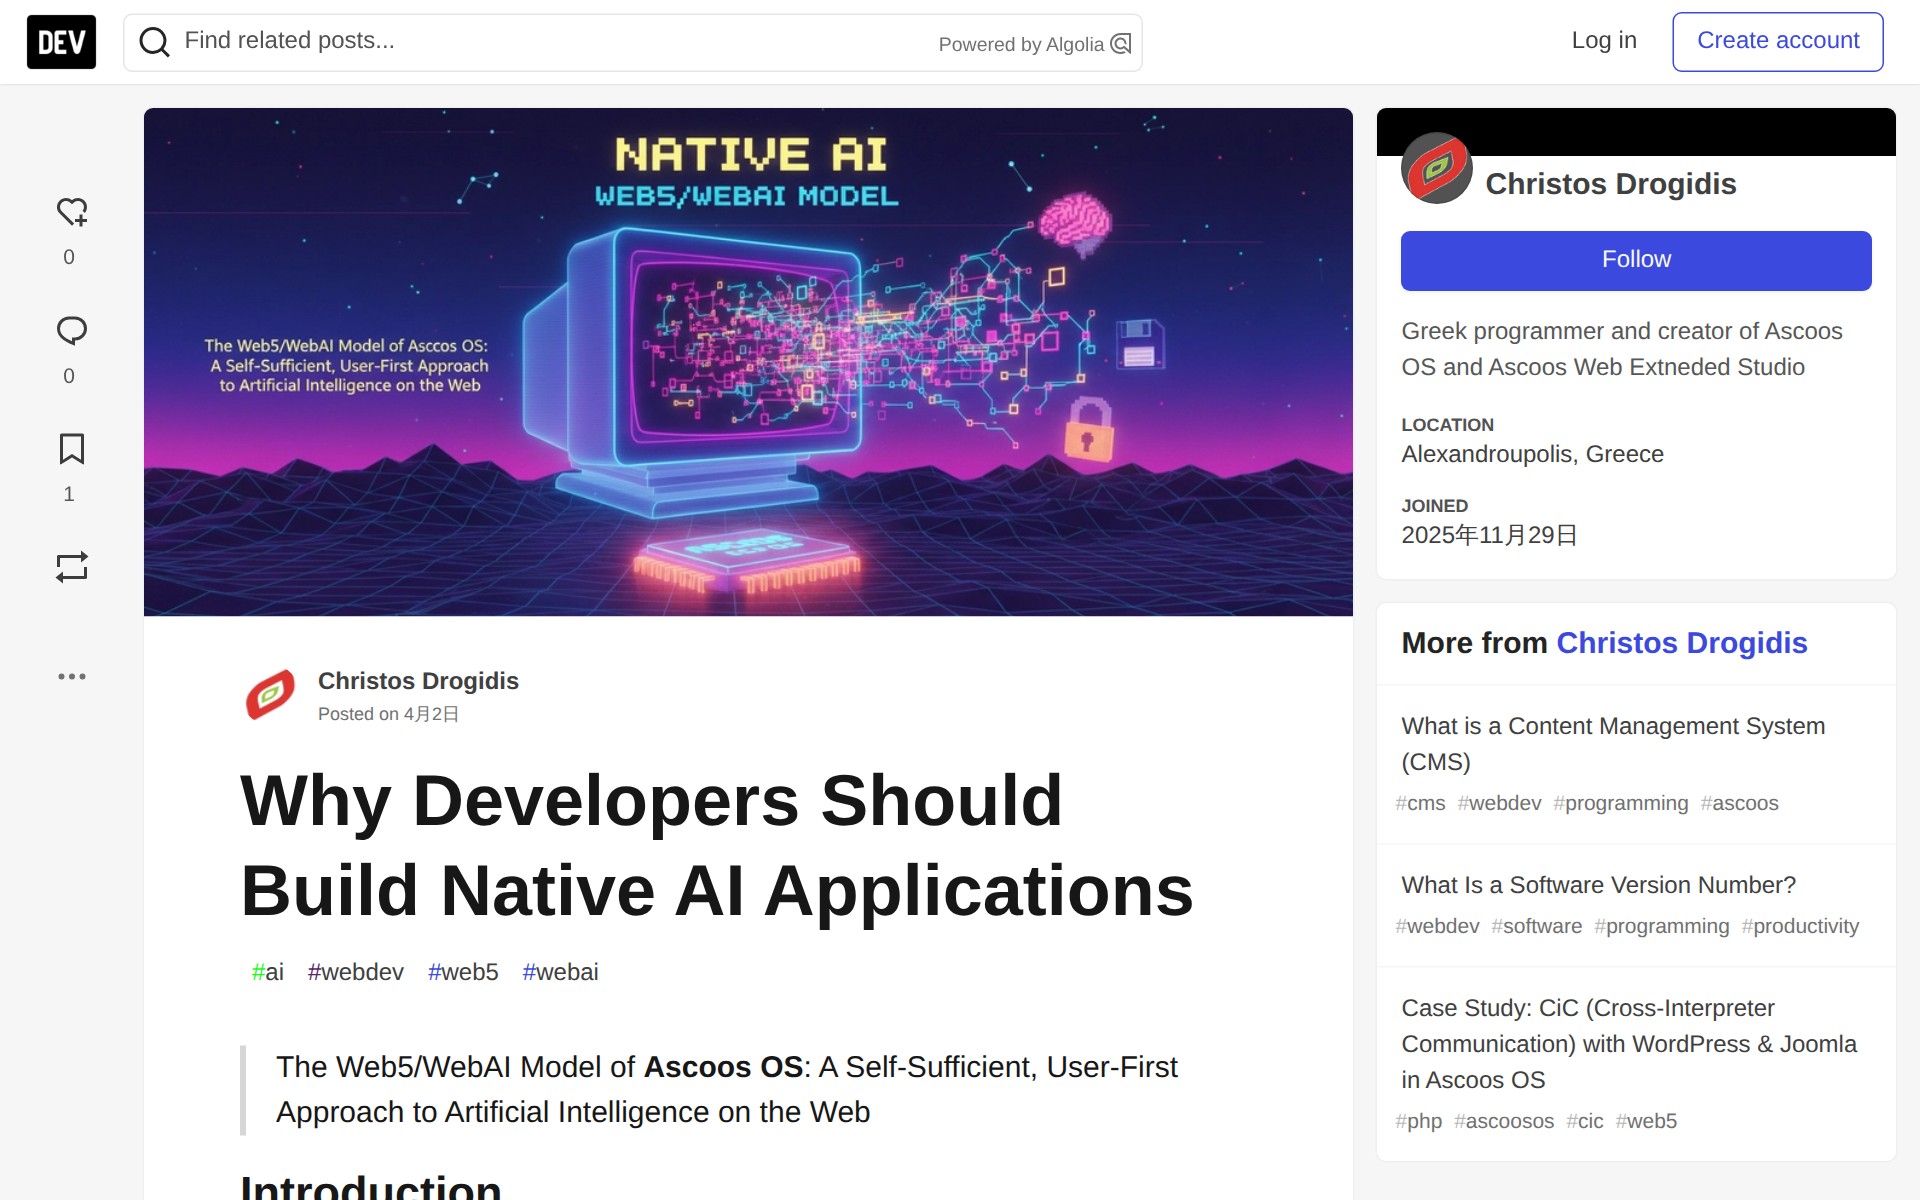
Task: Click the Log in link
Action: (x=1603, y=41)
